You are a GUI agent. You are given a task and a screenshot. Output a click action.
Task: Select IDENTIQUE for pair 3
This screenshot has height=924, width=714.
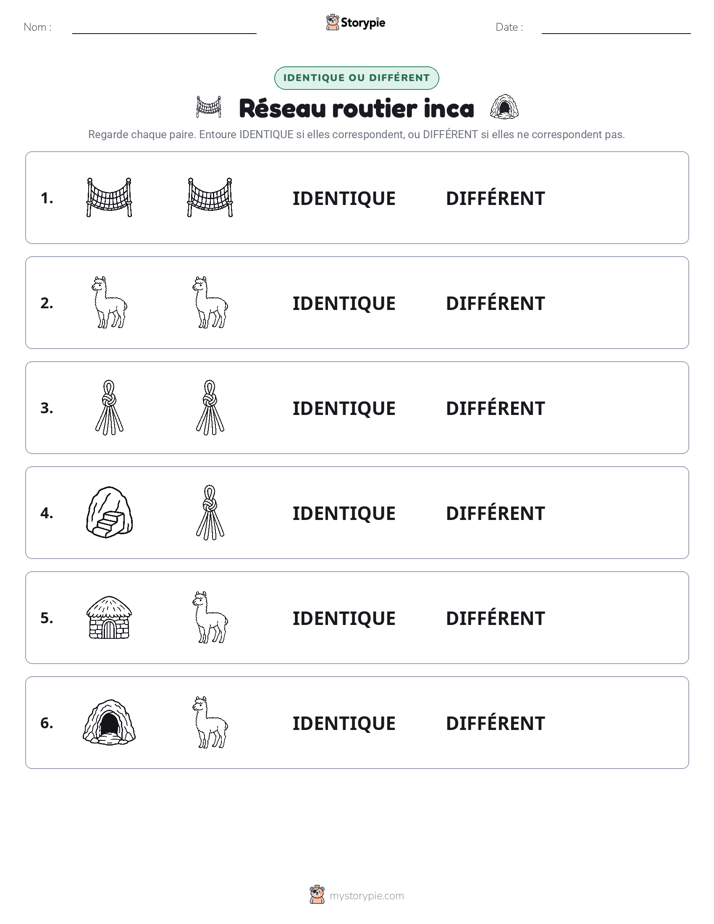[x=344, y=408]
